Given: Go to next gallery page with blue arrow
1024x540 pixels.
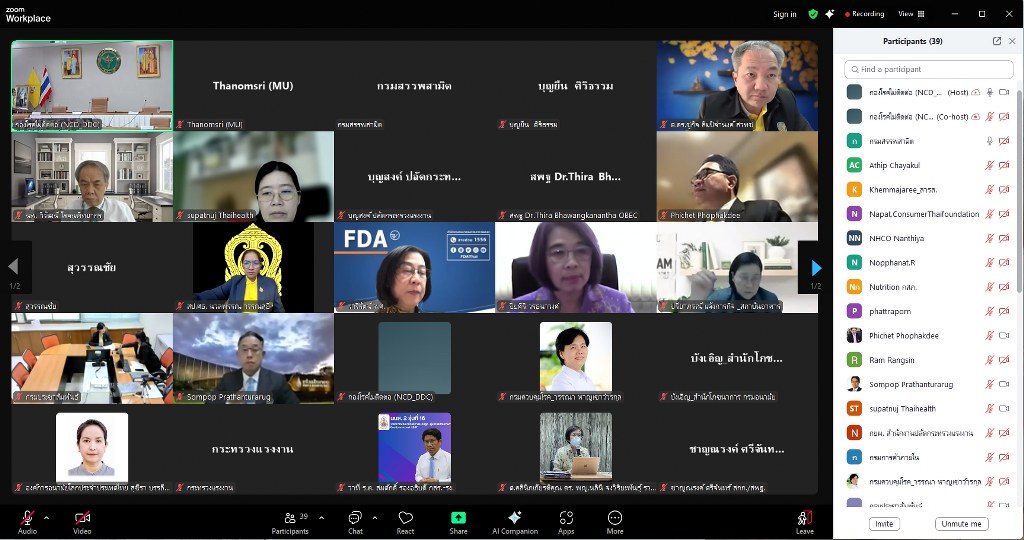Looking at the screenshot, I should pos(816,268).
